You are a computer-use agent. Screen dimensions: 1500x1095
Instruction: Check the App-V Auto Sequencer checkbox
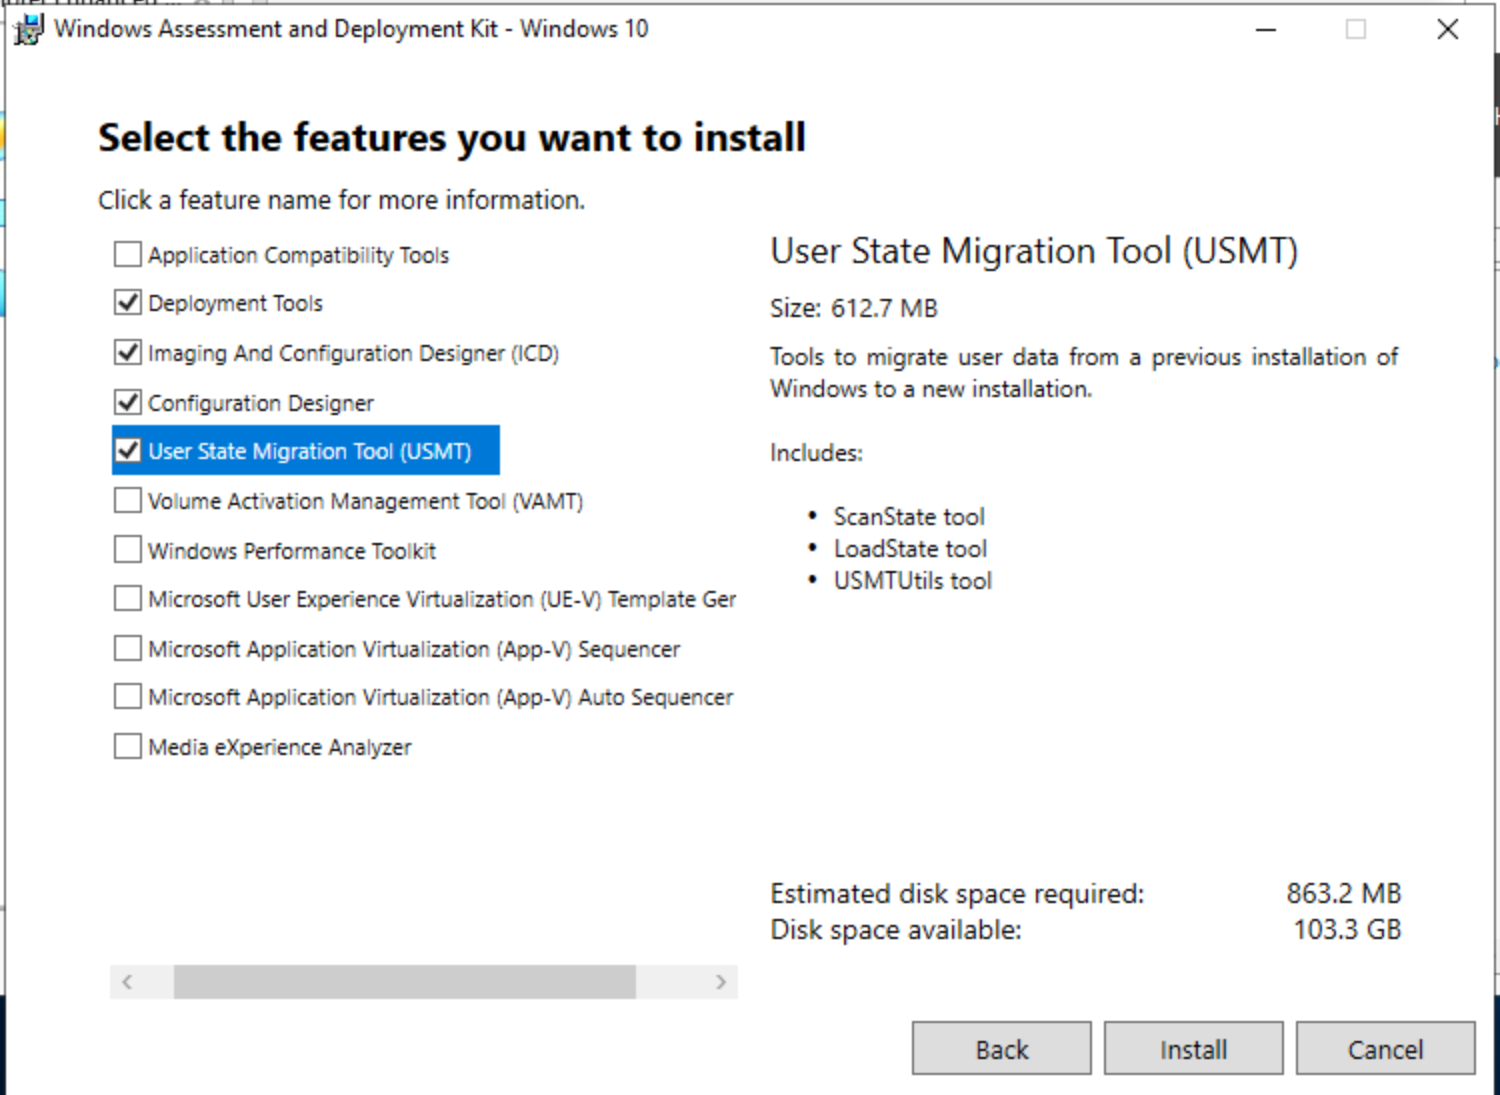(128, 696)
